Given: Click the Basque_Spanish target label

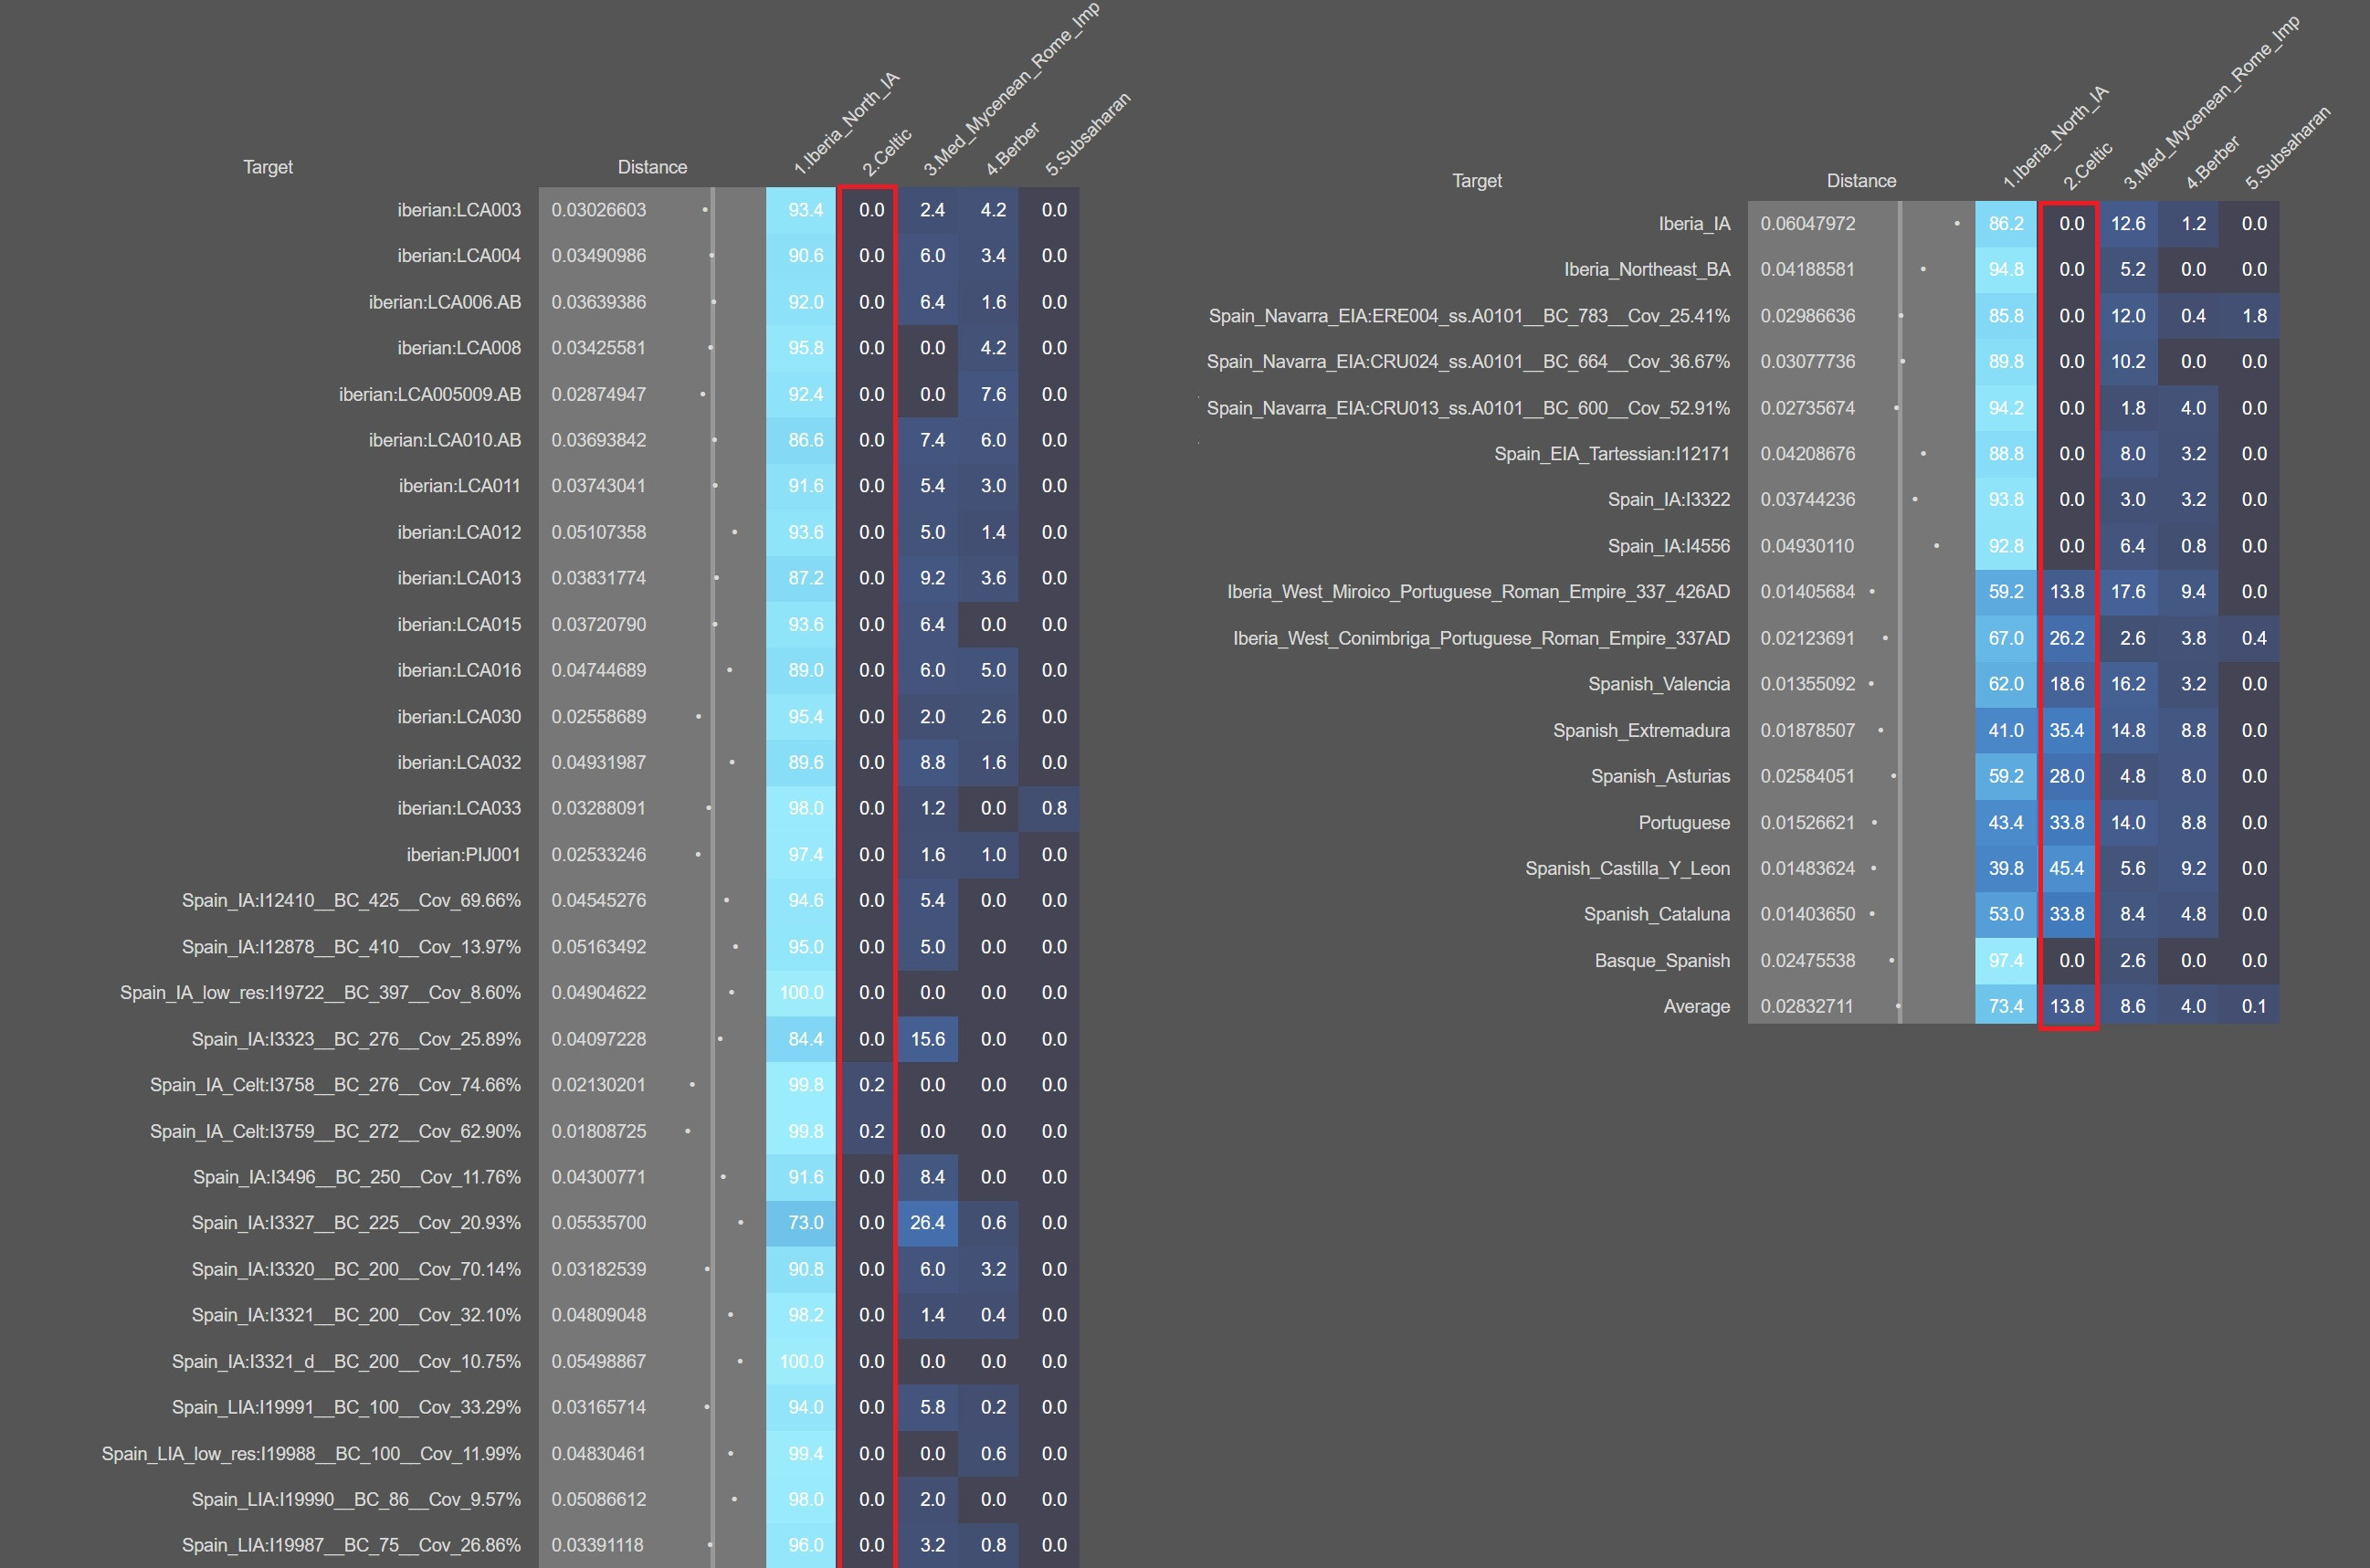Looking at the screenshot, I should [x=1662, y=960].
